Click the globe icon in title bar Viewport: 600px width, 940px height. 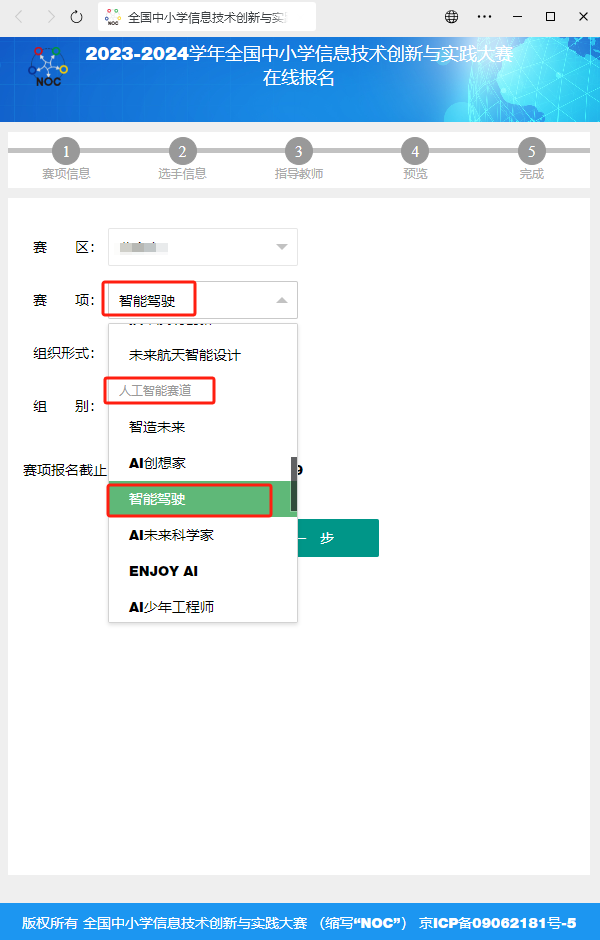point(452,17)
